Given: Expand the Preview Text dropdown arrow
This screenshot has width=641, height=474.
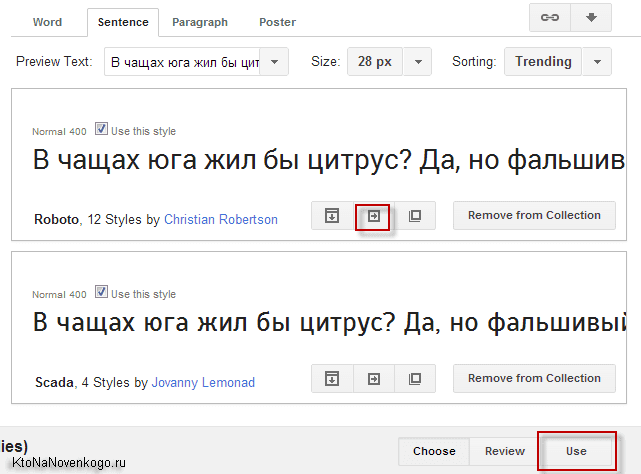Looking at the screenshot, I should (x=274, y=62).
